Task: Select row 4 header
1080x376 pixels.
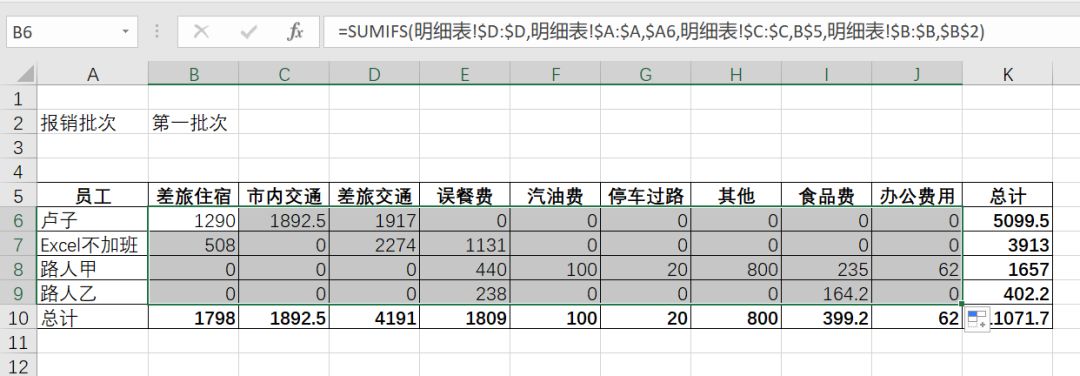Action: [x=19, y=171]
